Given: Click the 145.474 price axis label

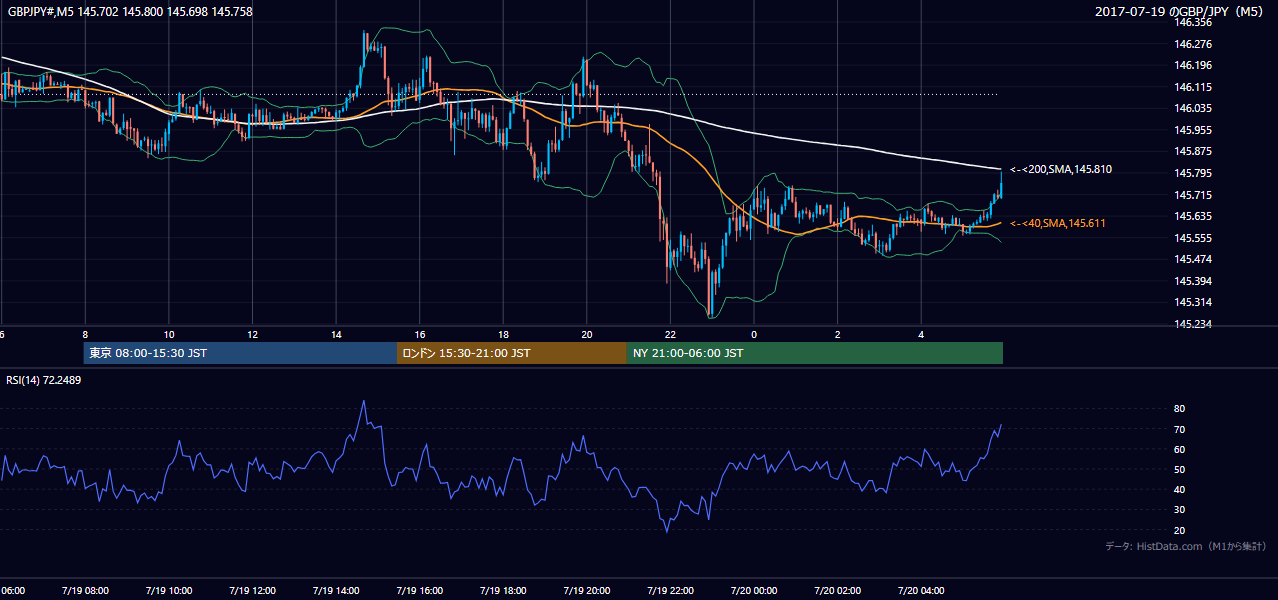Looking at the screenshot, I should pyautogui.click(x=1193, y=259).
